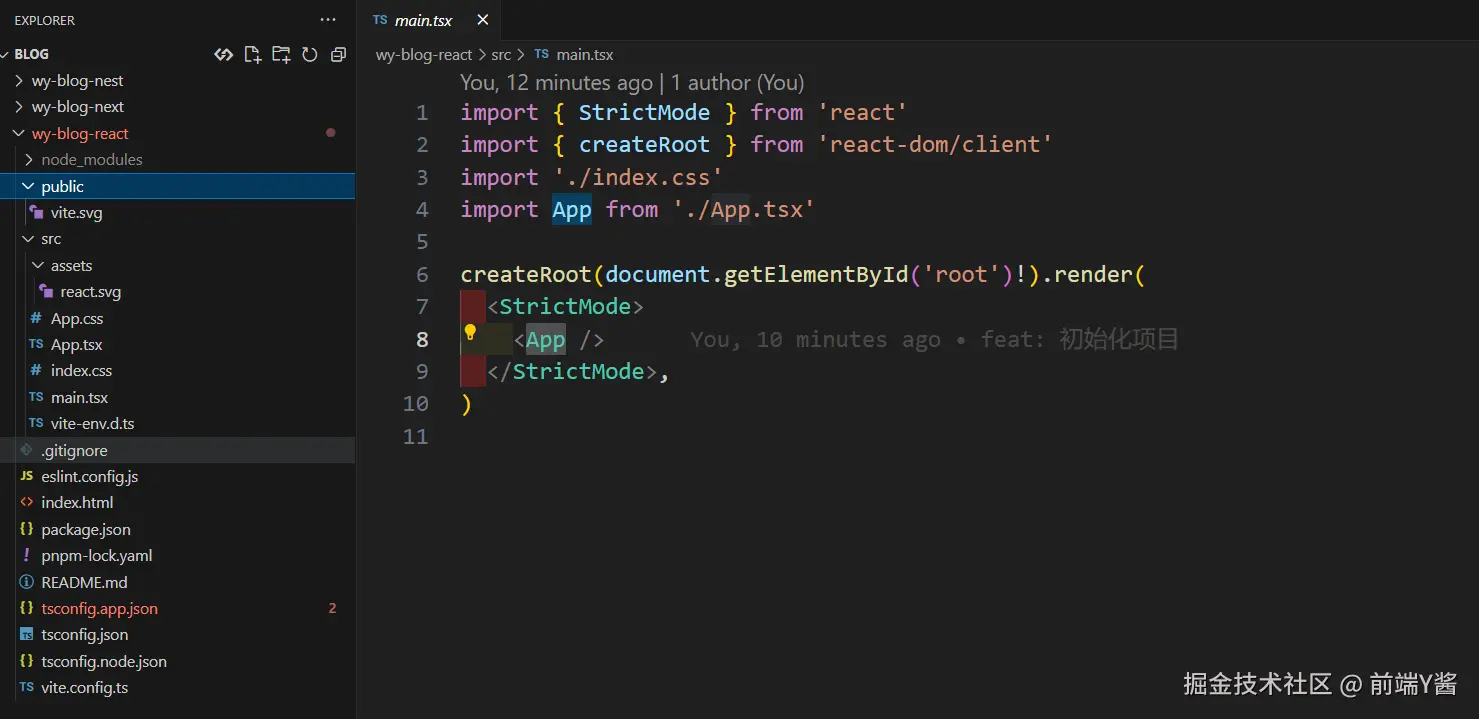Collapse the assets folder
The image size is (1479, 719).
click(x=38, y=265)
